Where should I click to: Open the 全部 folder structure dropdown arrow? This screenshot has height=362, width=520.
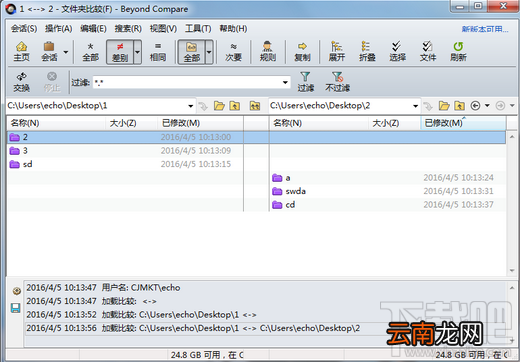tap(209, 52)
